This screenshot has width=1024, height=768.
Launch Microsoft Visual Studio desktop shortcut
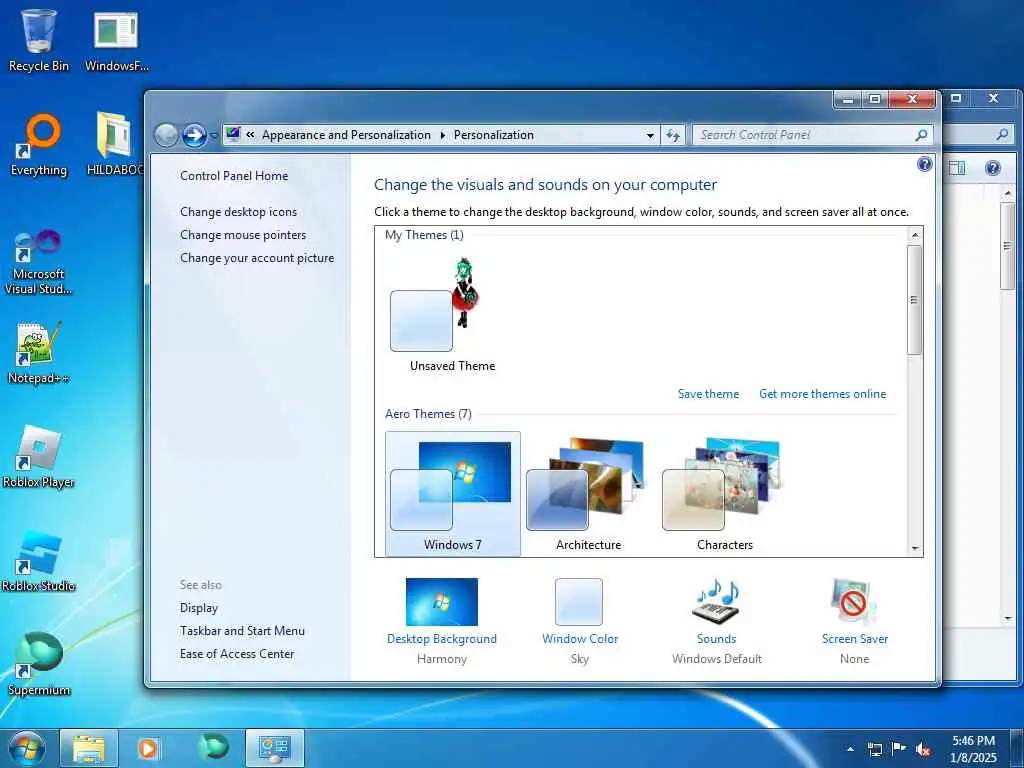click(x=39, y=262)
